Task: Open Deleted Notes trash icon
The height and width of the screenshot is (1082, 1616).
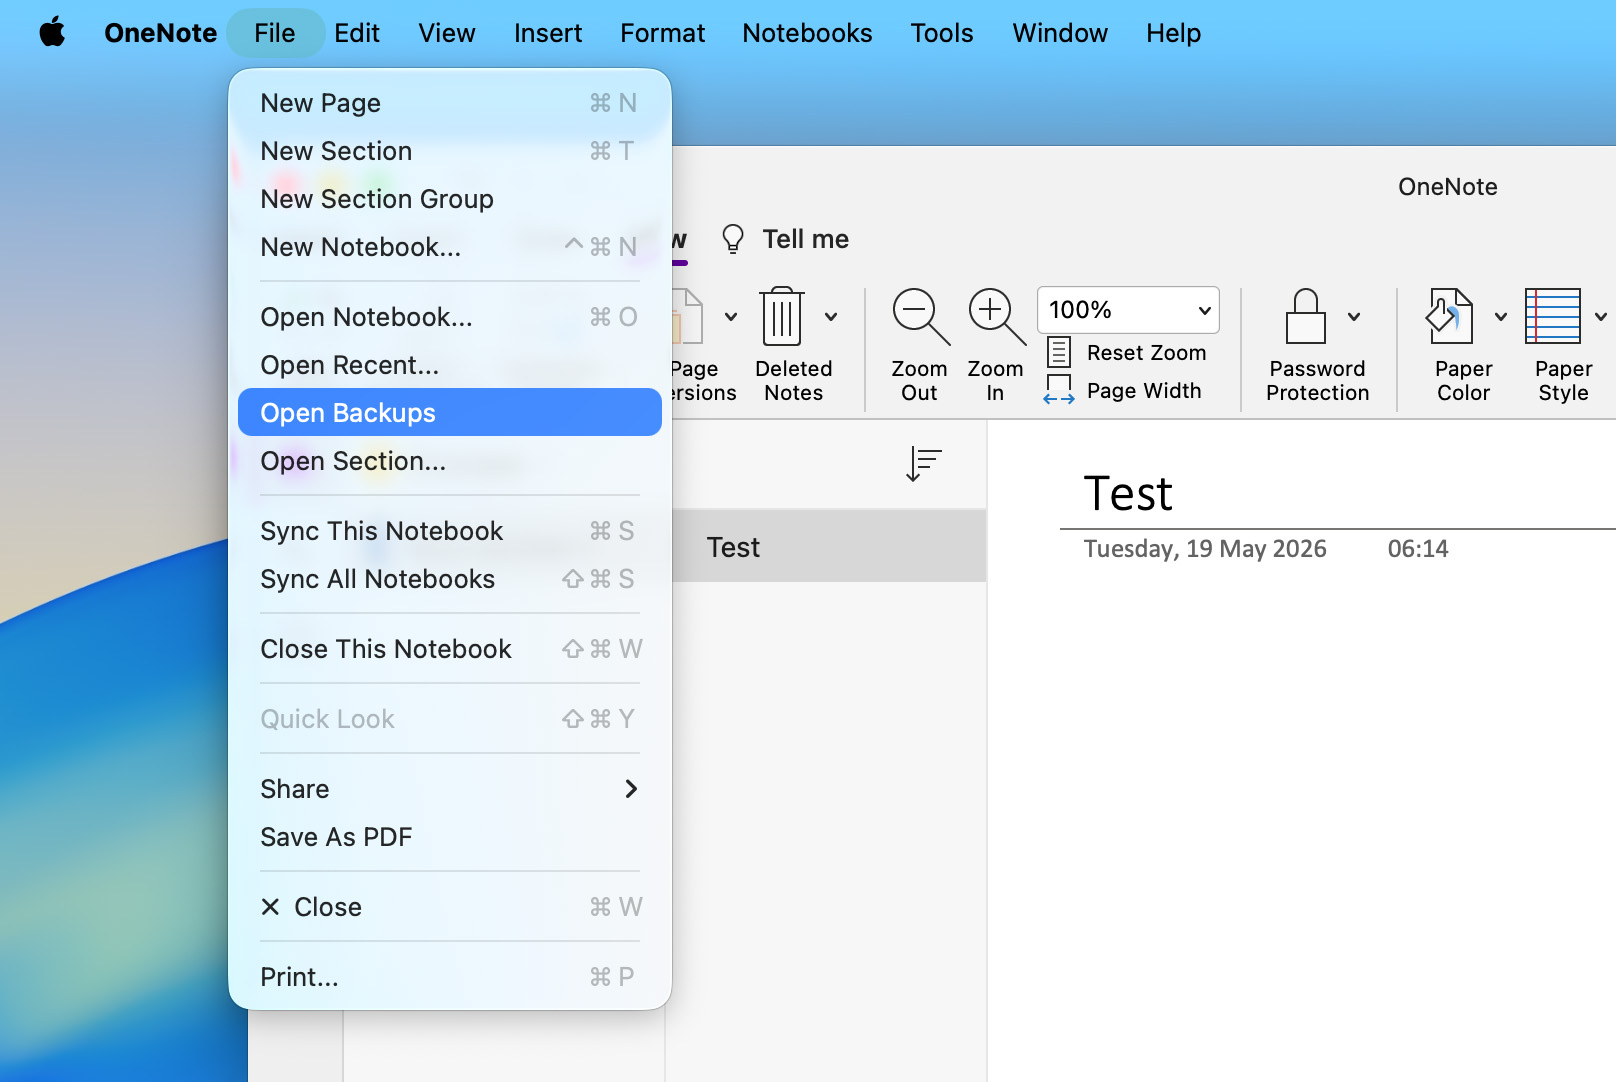Action: [782, 317]
